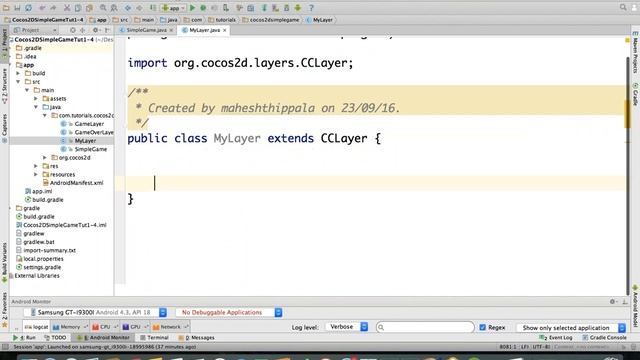
Task: Expand the build folder in project tree
Action: point(18,73)
